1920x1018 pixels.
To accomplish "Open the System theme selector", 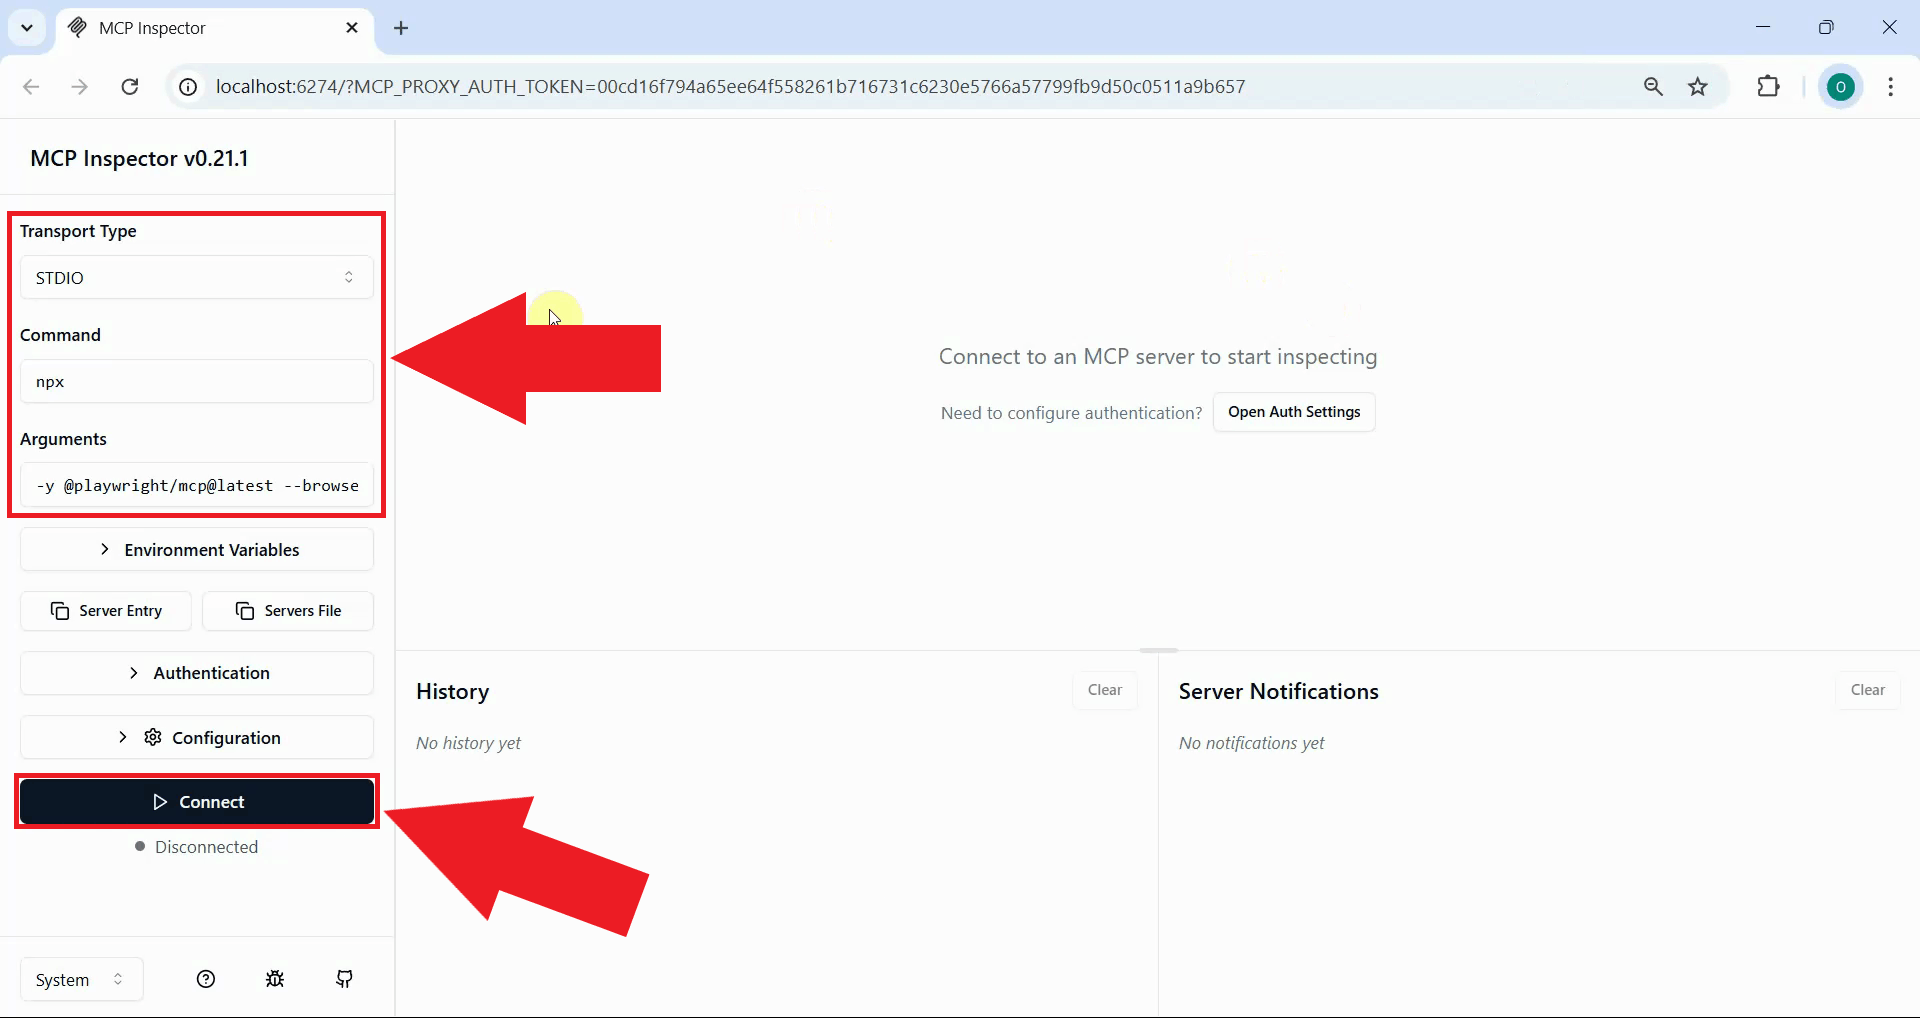I will 79,979.
